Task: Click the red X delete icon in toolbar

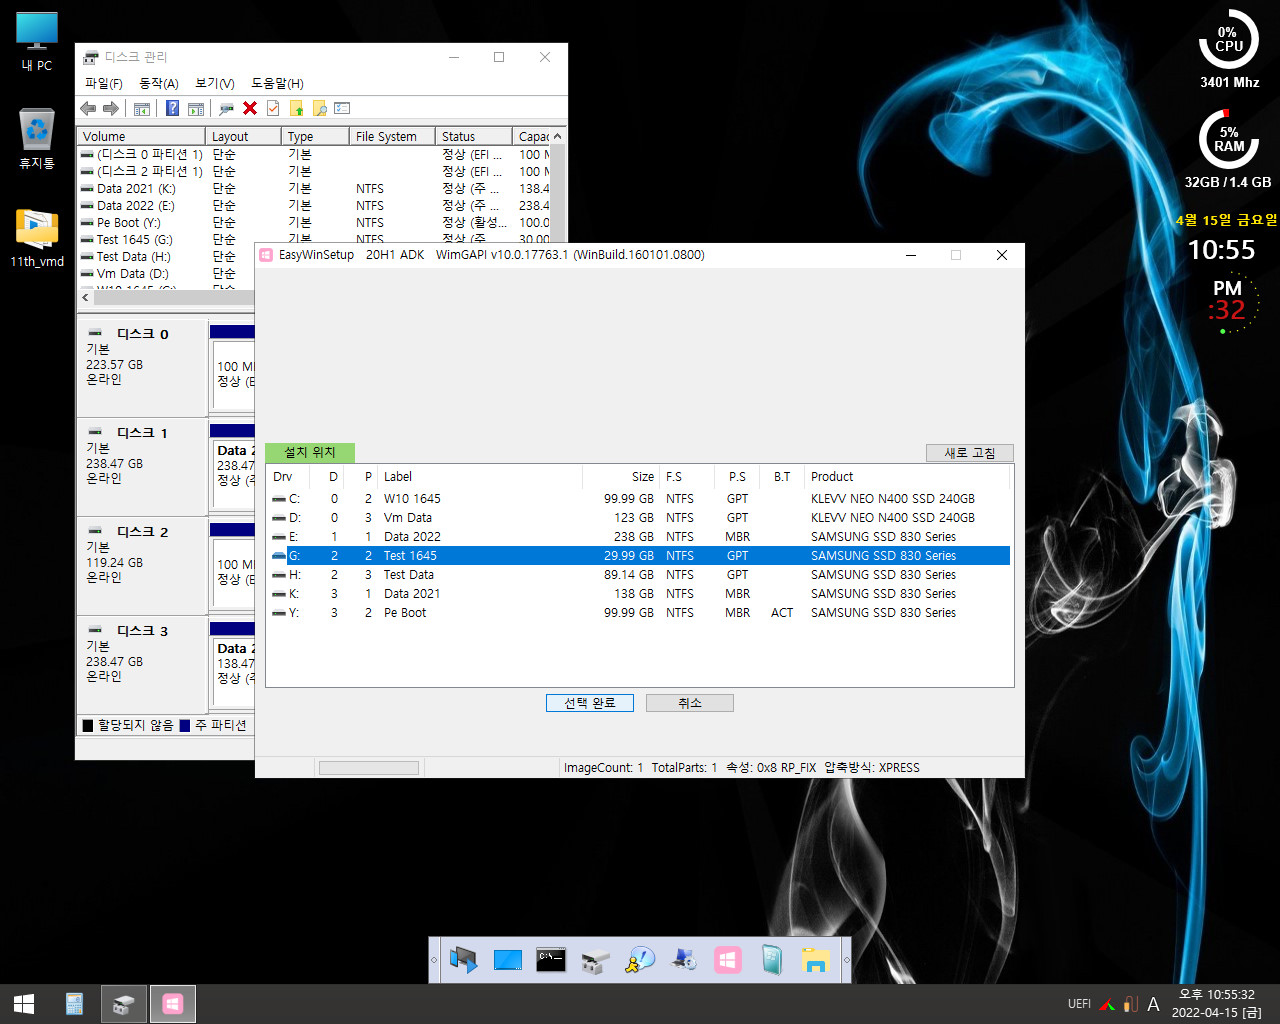Action: tap(250, 108)
